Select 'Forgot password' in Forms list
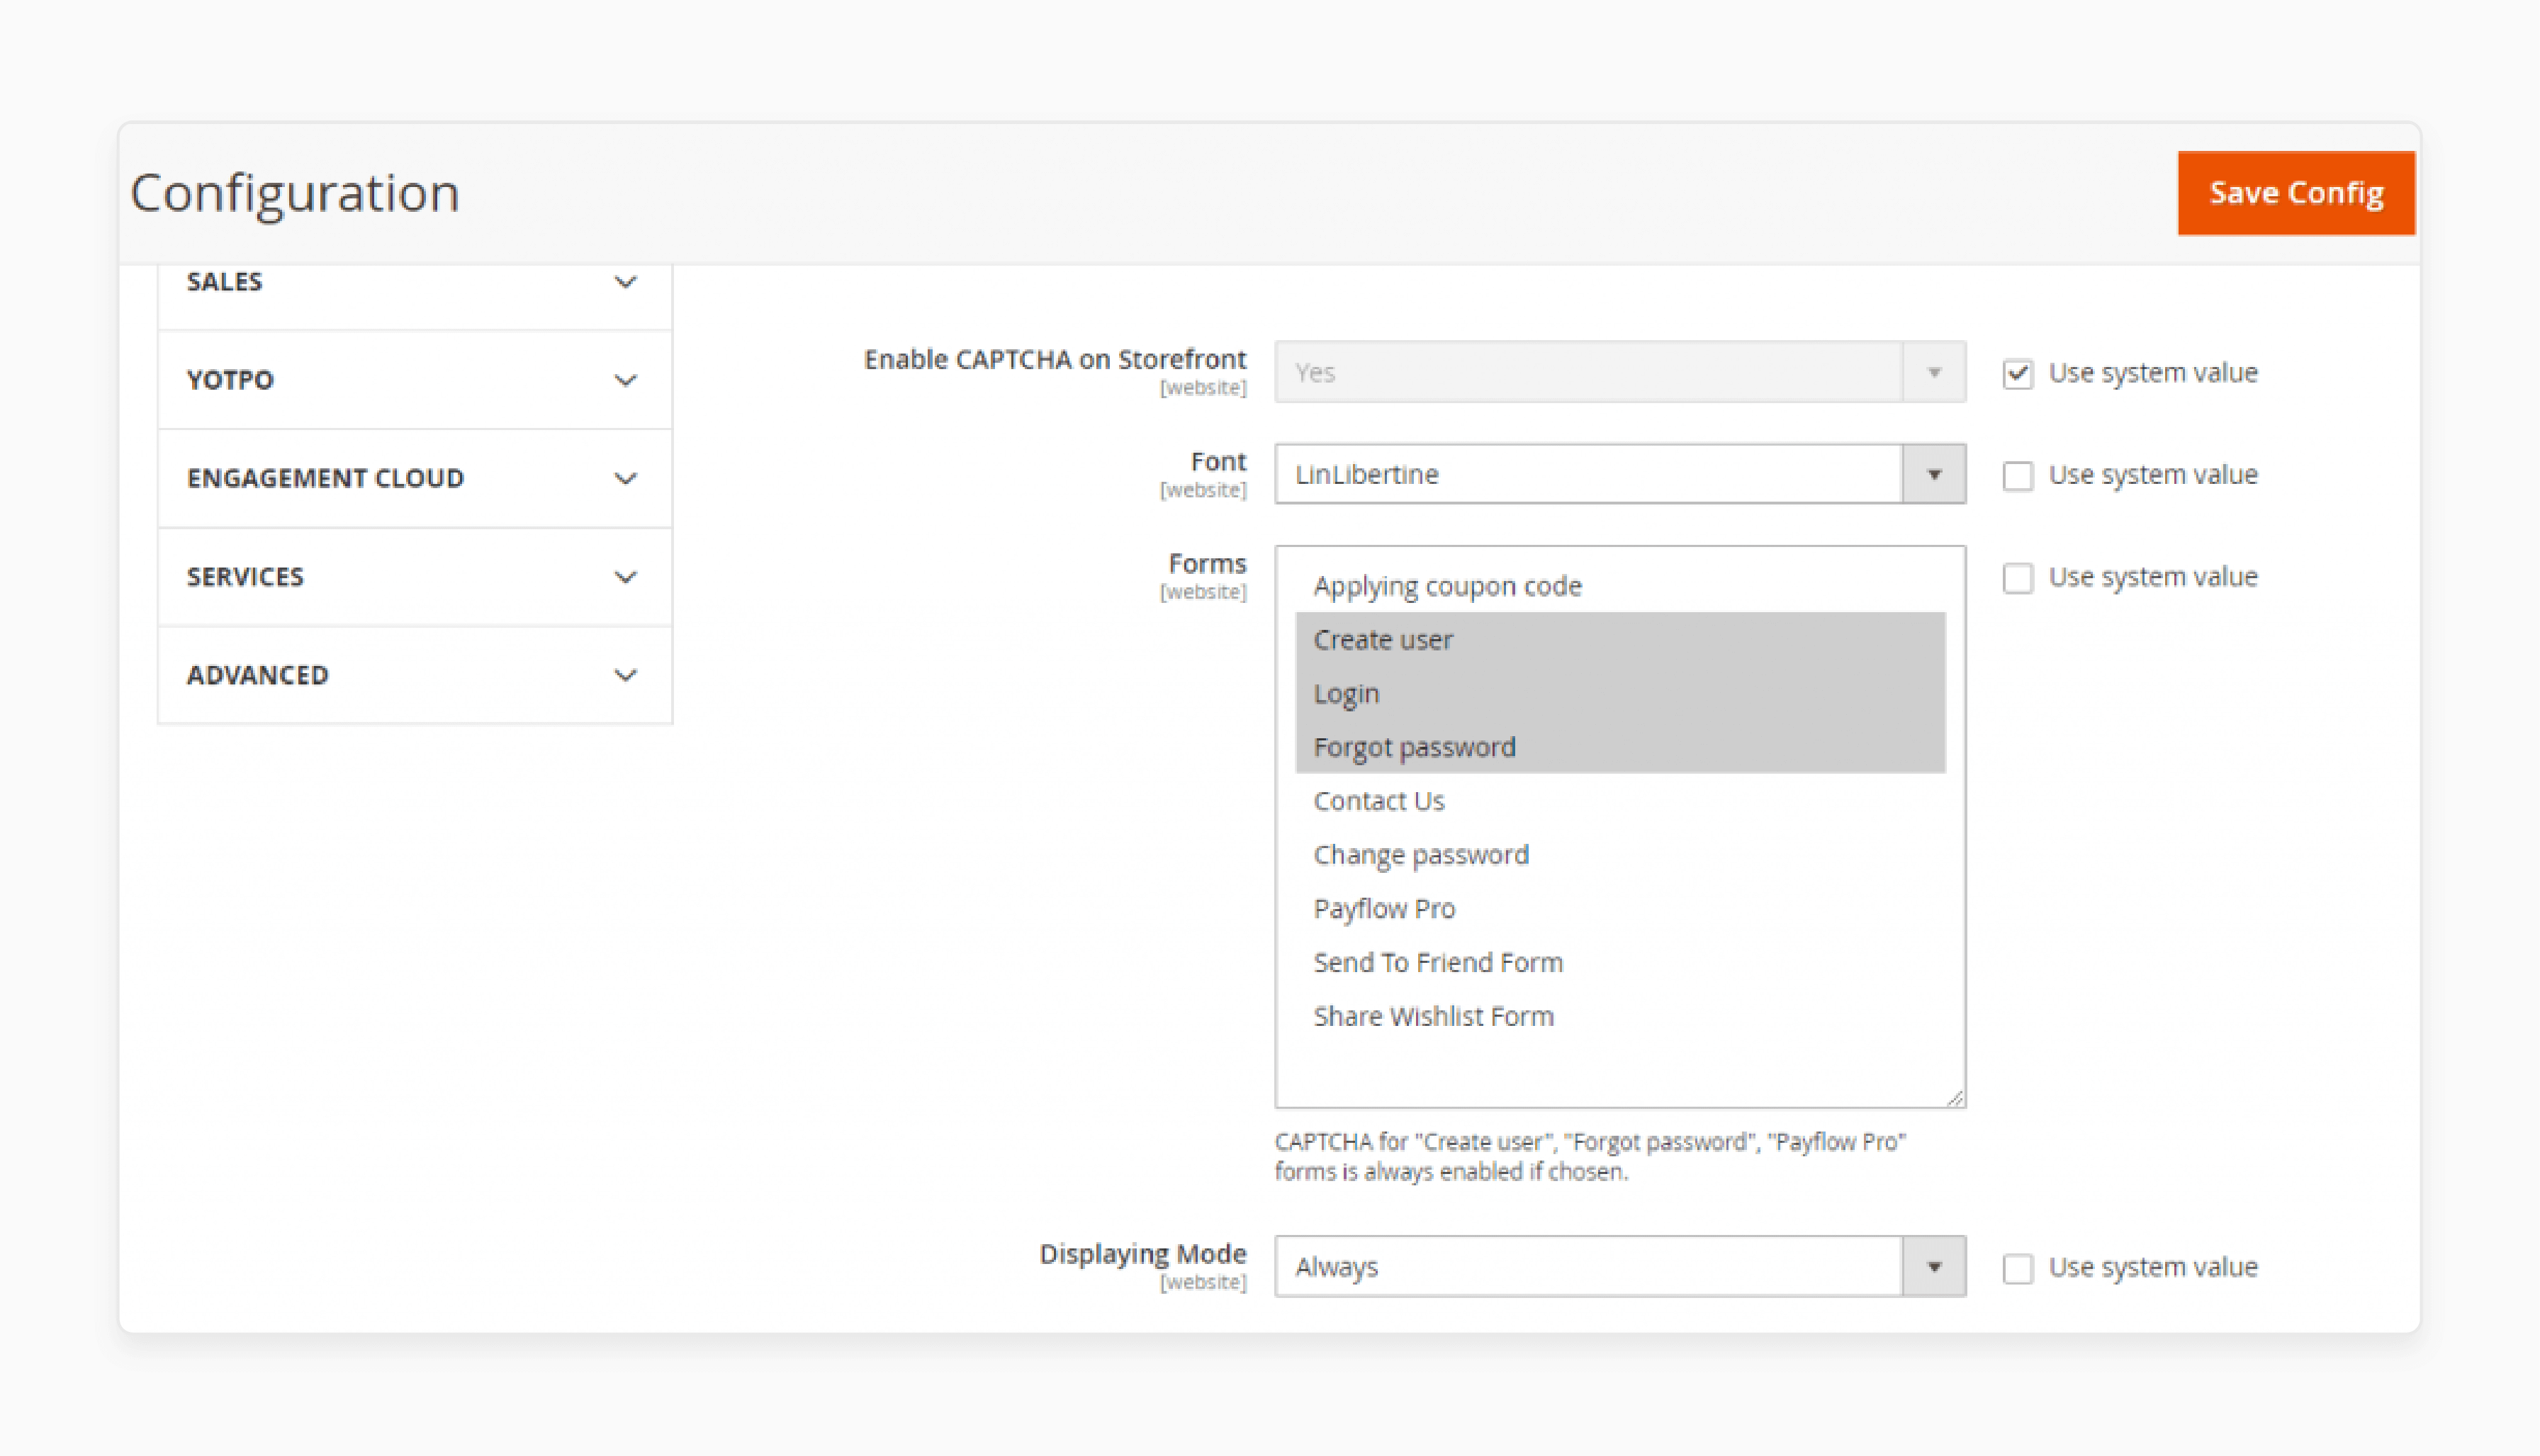 (x=1620, y=747)
